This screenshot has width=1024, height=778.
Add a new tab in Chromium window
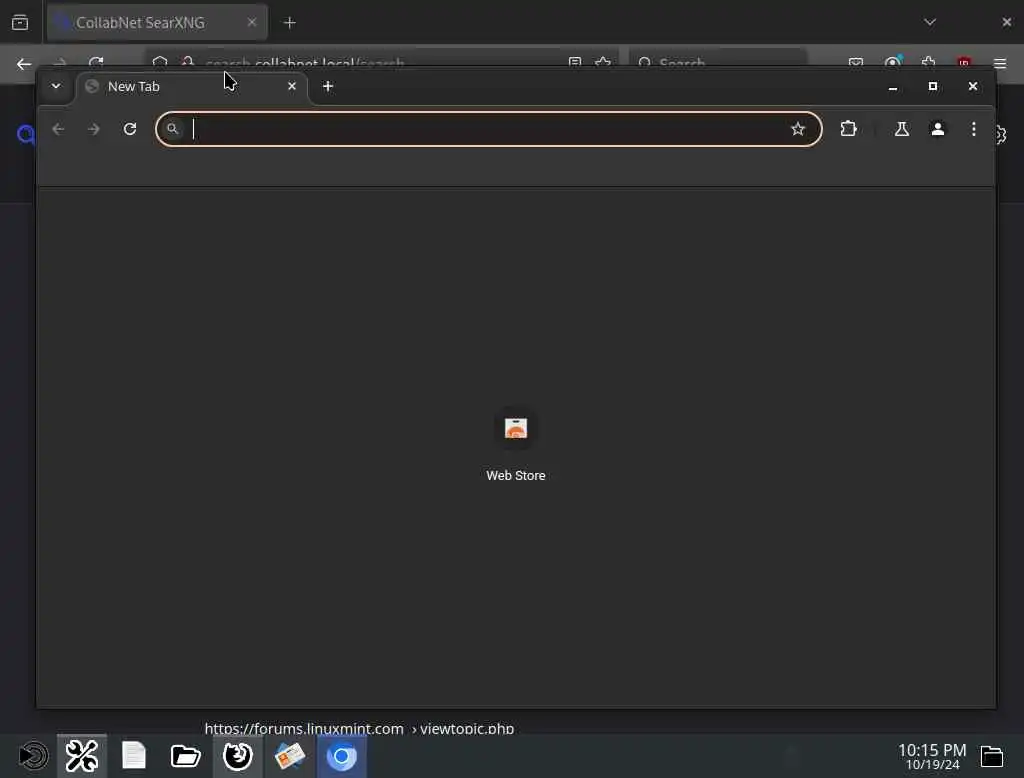coord(328,86)
